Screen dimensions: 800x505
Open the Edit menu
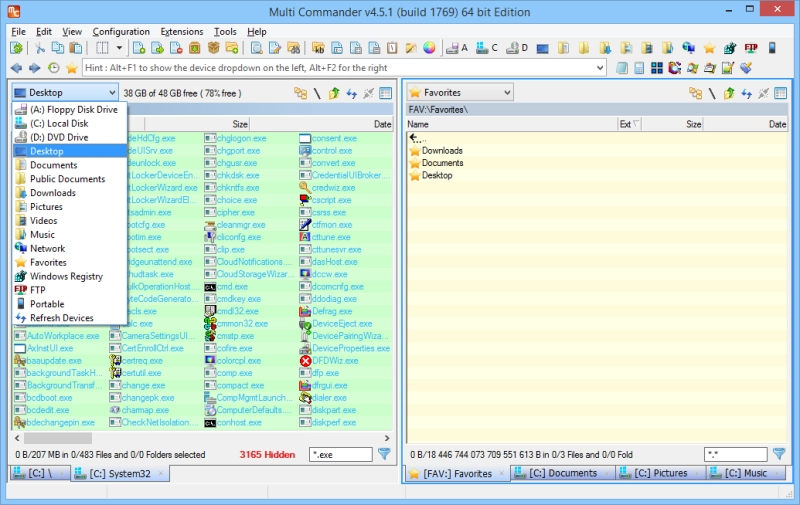[44, 32]
